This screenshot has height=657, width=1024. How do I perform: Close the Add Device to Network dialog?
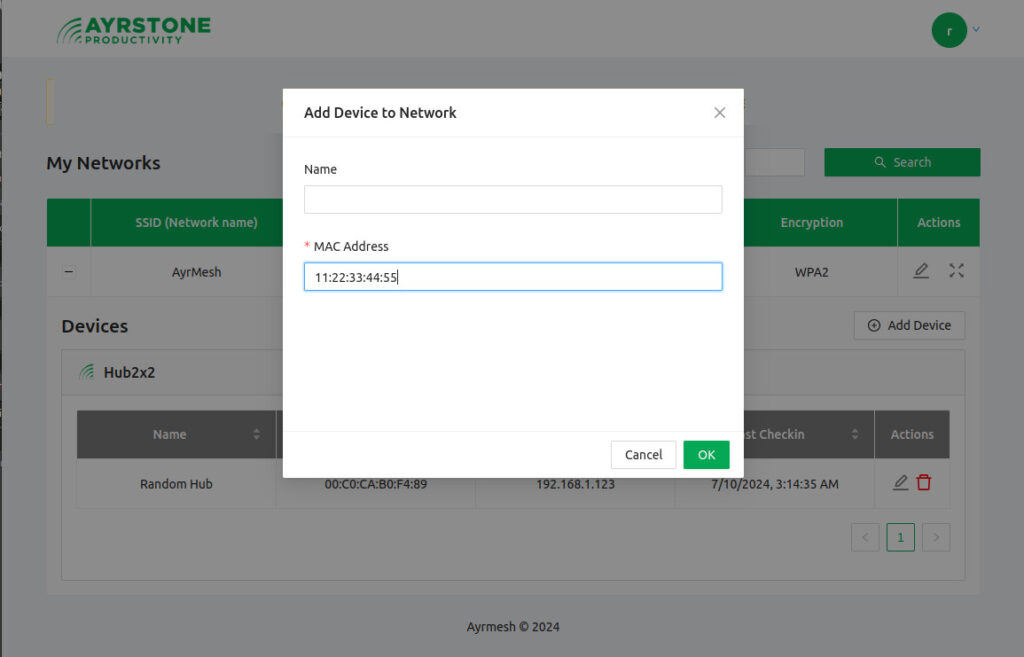[x=719, y=113]
